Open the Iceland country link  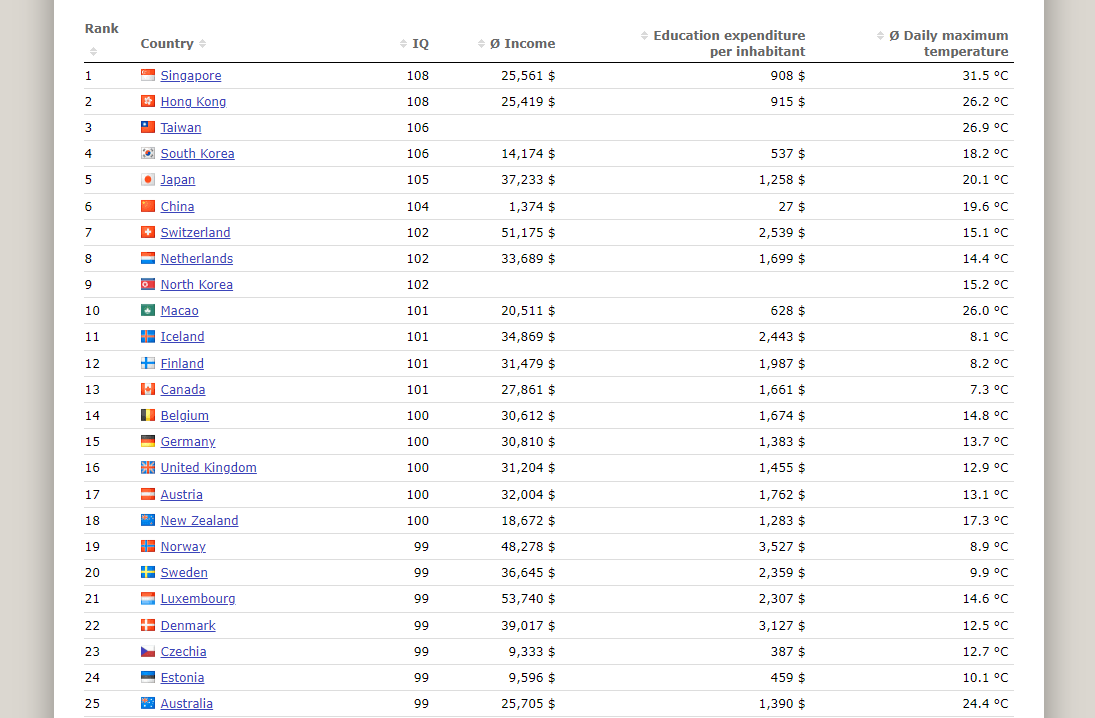182,336
